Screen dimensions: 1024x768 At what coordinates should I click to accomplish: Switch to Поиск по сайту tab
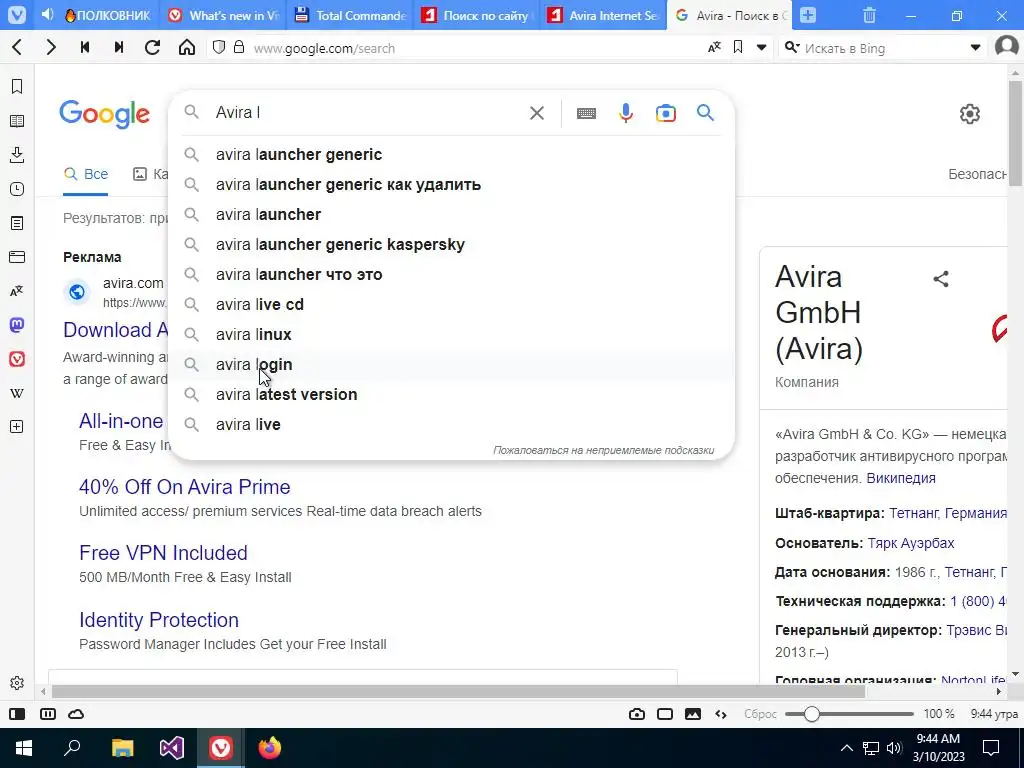[477, 15]
